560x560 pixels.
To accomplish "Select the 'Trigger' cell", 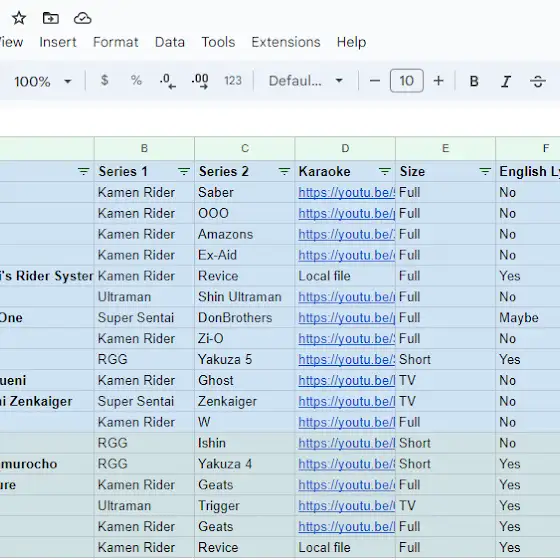I will point(245,506).
